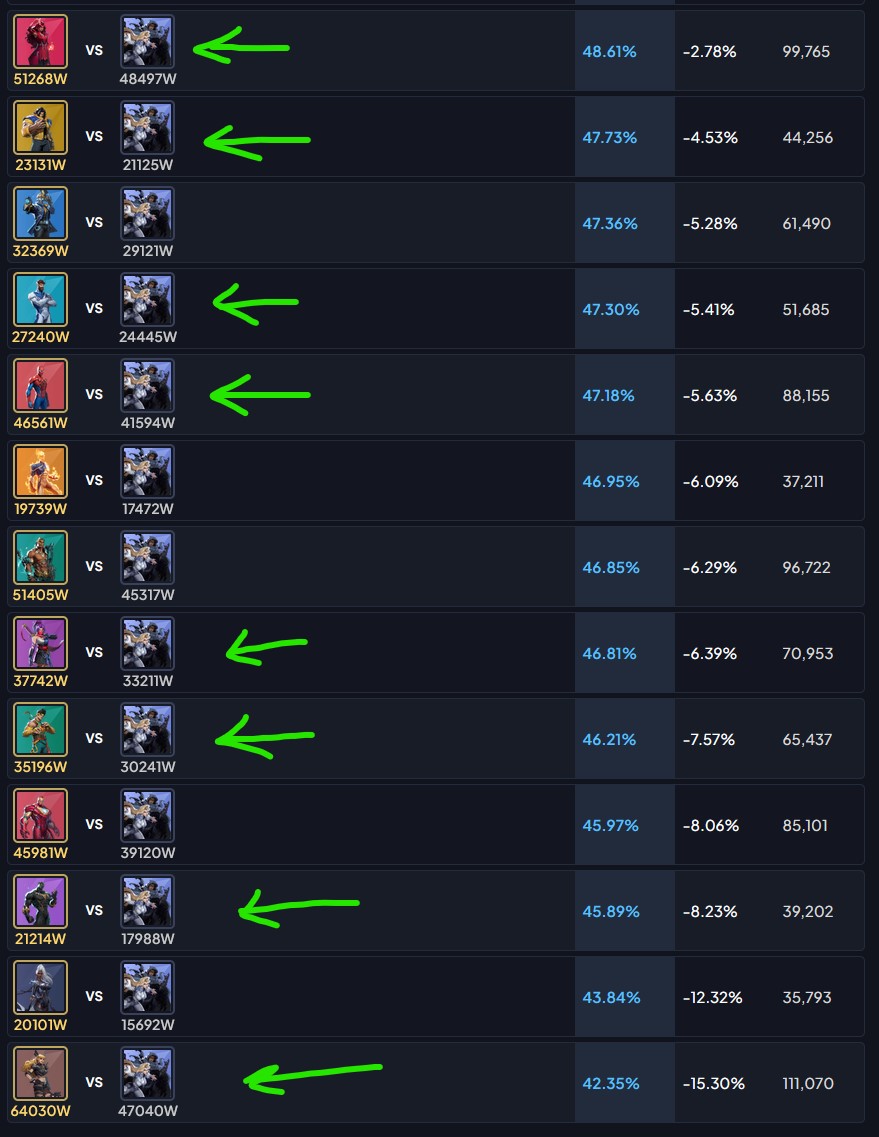The width and height of the screenshot is (879, 1137).
Task: Click Cloak & Dagger portrait labeled 48497W
Action: tap(147, 42)
